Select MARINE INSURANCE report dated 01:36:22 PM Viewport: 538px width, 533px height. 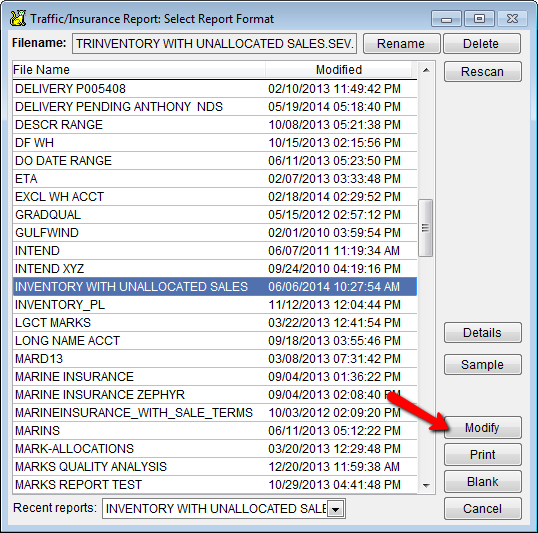pos(215,376)
